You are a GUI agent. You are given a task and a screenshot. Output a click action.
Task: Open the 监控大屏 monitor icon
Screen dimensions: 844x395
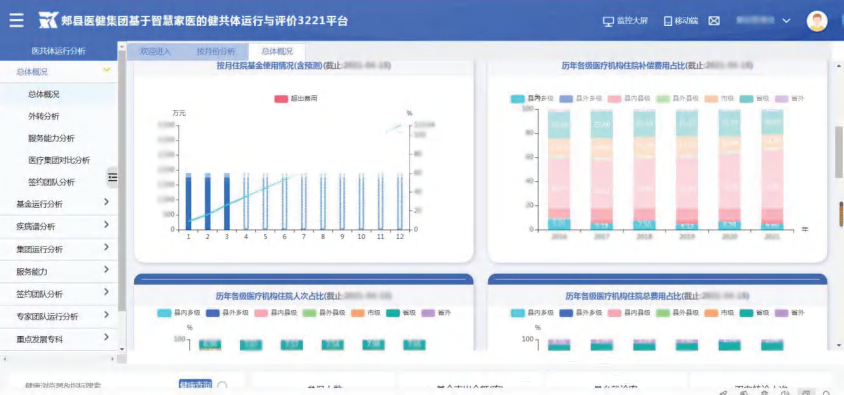pyautogui.click(x=608, y=21)
